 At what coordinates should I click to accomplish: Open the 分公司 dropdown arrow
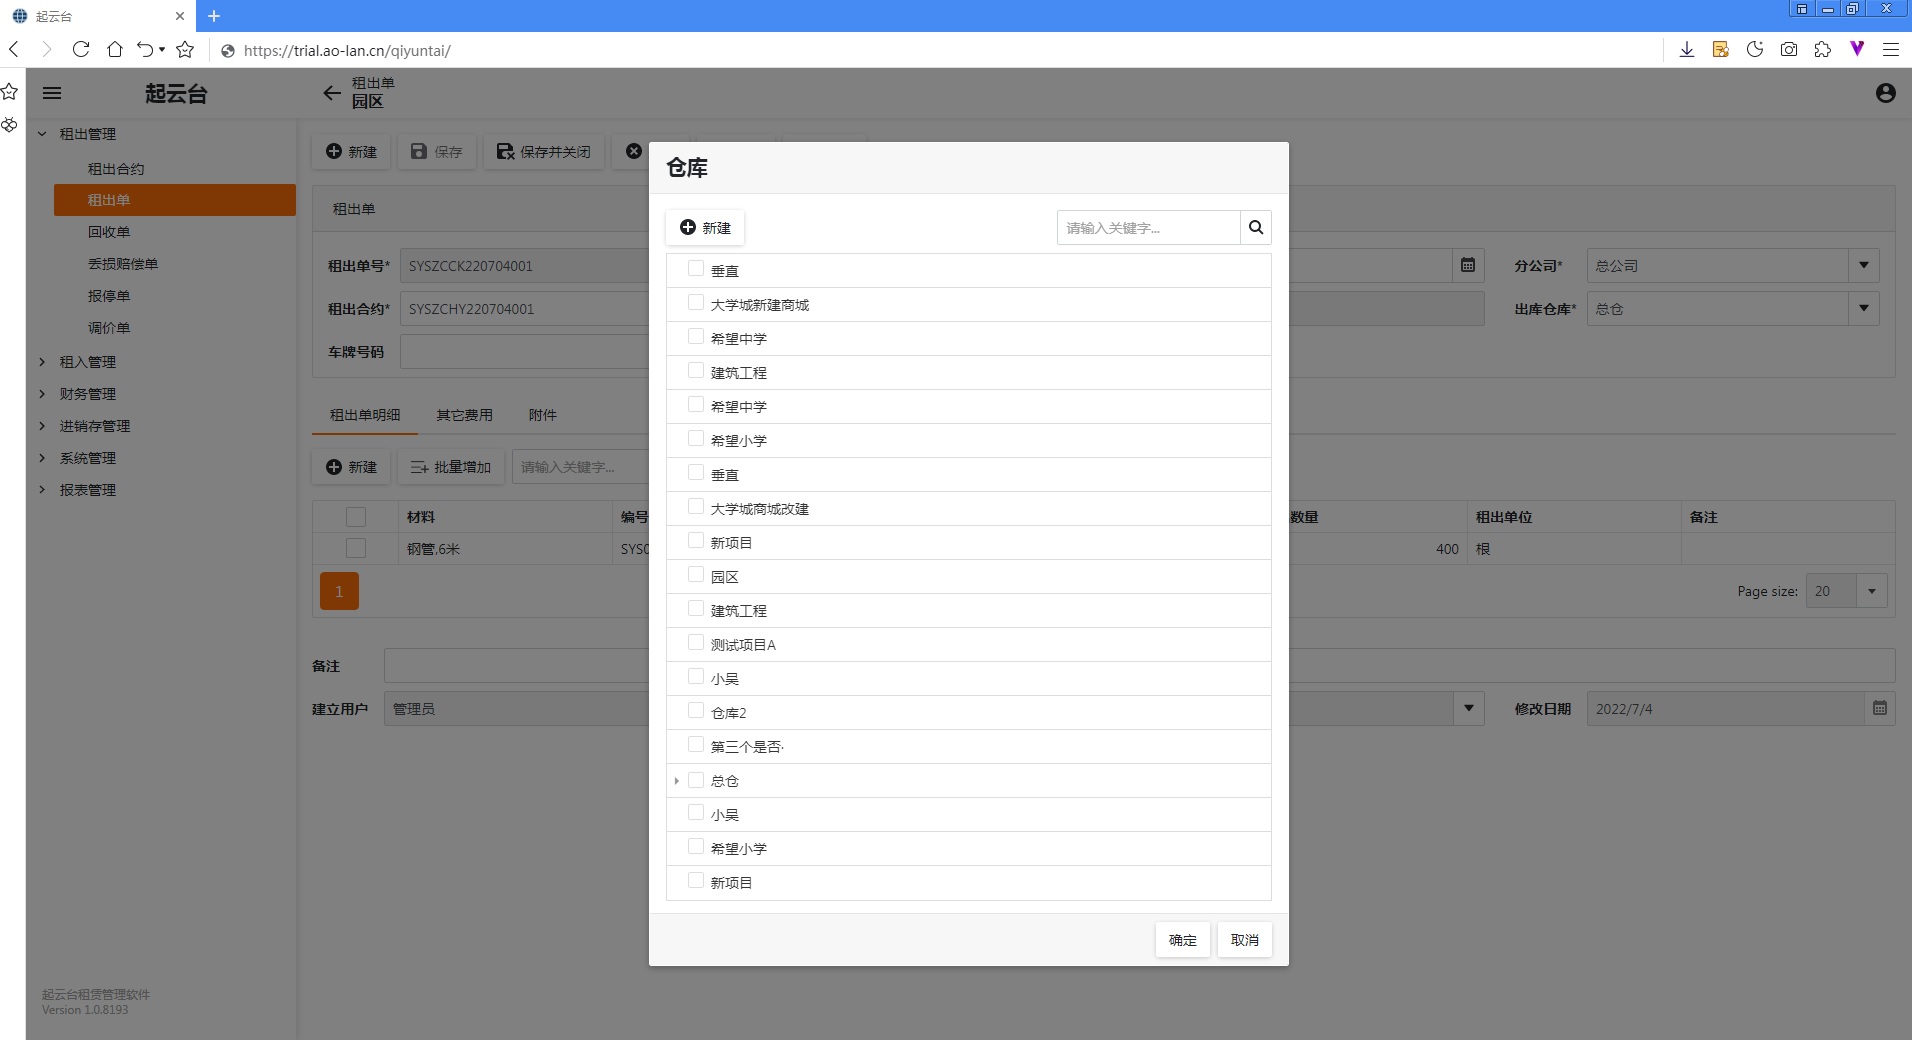[x=1864, y=265]
